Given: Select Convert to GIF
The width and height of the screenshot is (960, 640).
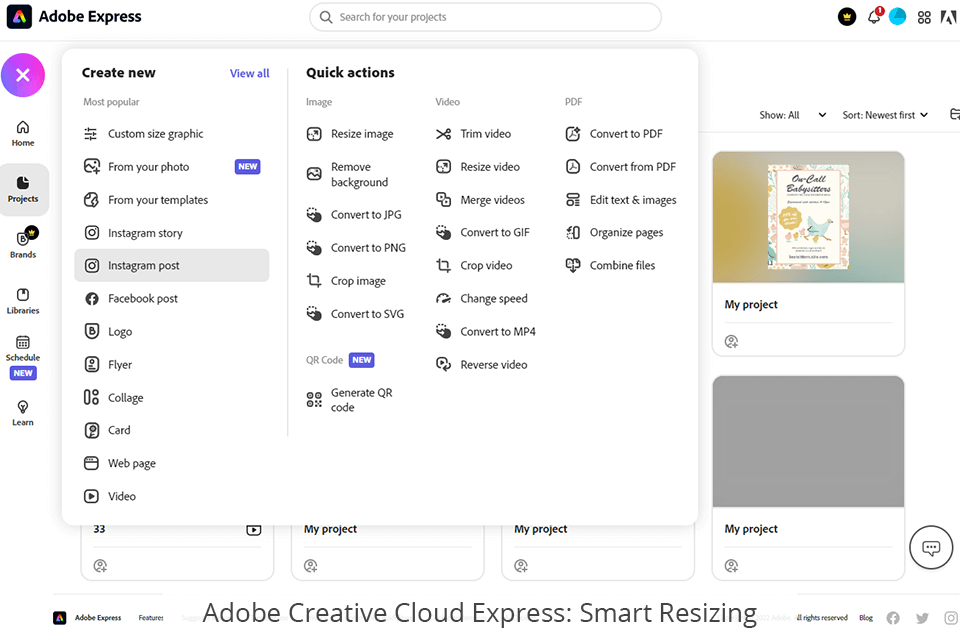Looking at the screenshot, I should click(482, 232).
